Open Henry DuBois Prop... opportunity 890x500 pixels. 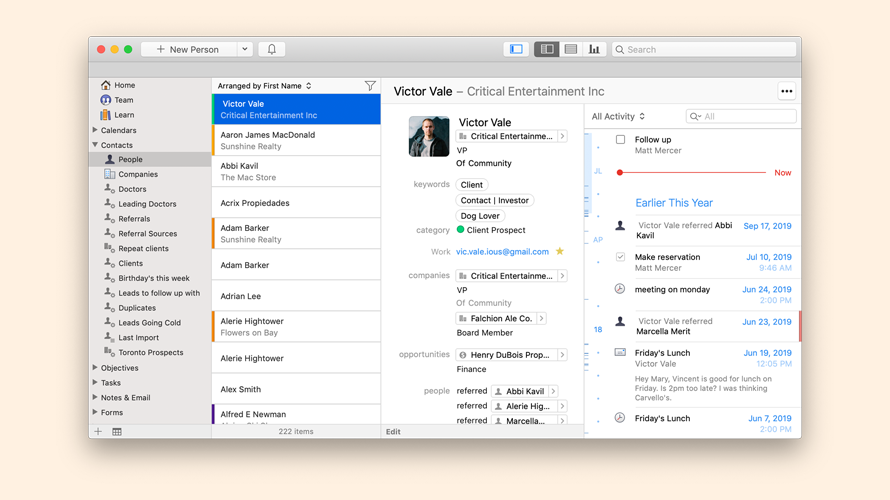[x=511, y=355]
